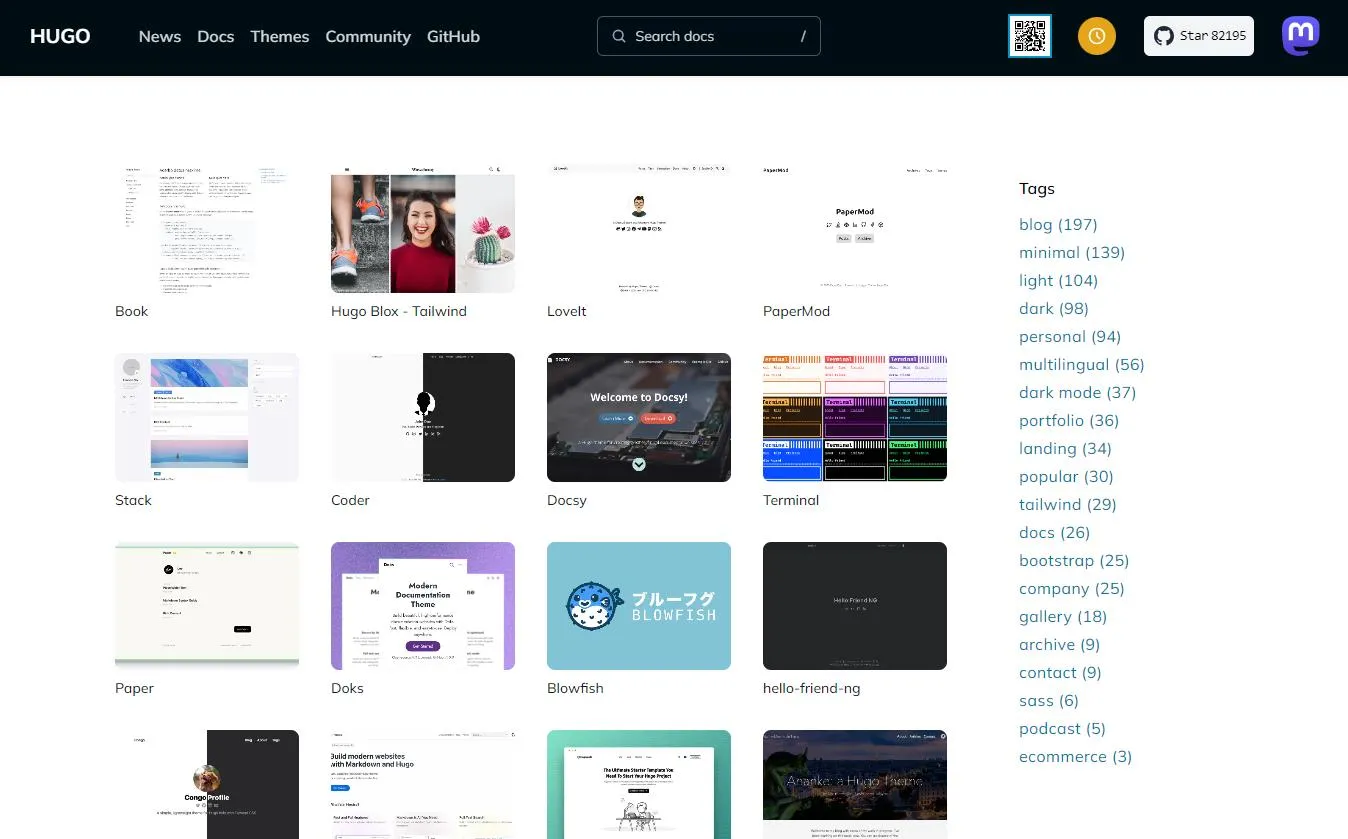Image resolution: width=1348 pixels, height=839 pixels.
Task: Filter by gallery (18) tag
Action: 1063,616
